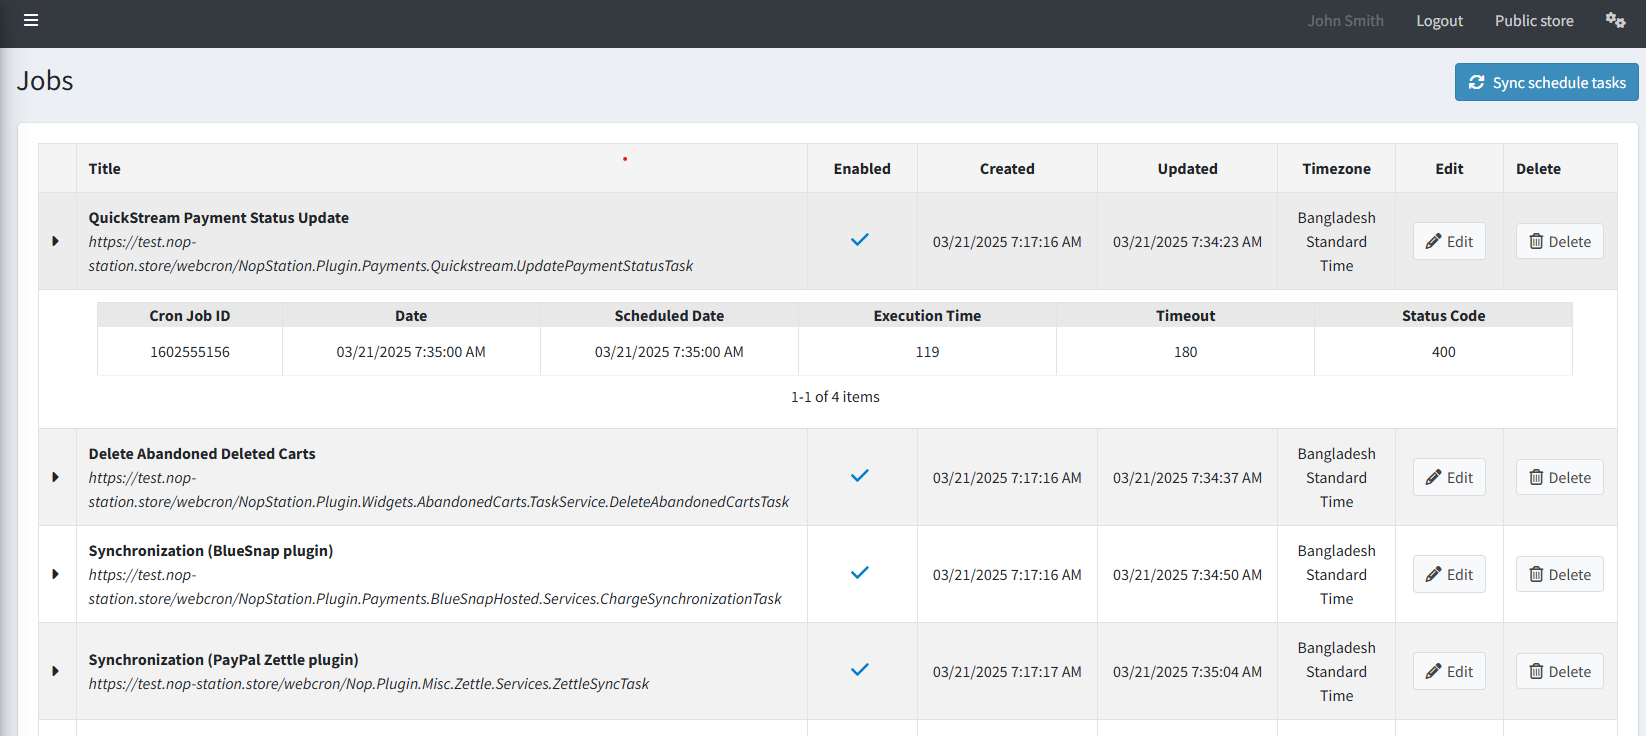Delete the Synchronization (PayPal Zettle plugin) job

1560,671
